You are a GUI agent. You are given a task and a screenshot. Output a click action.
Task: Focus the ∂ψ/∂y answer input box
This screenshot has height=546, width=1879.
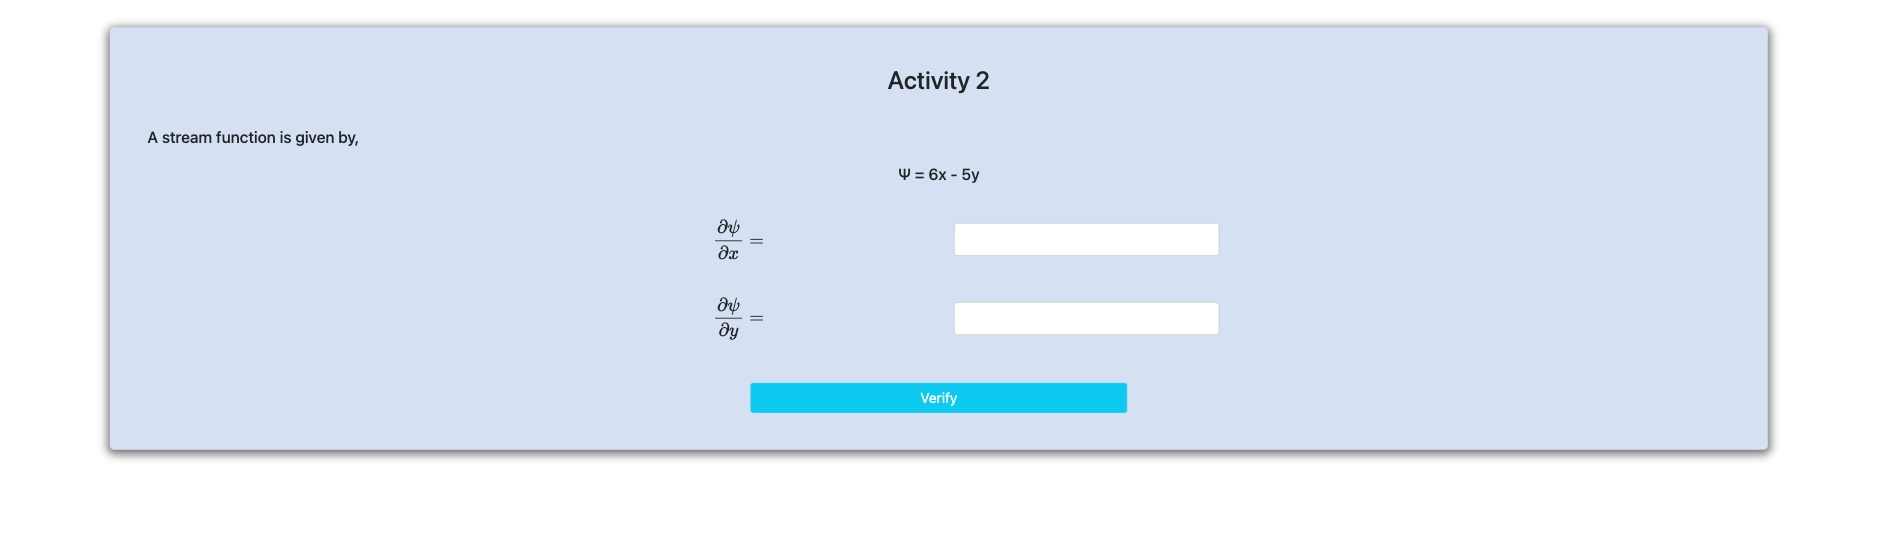click(1086, 319)
